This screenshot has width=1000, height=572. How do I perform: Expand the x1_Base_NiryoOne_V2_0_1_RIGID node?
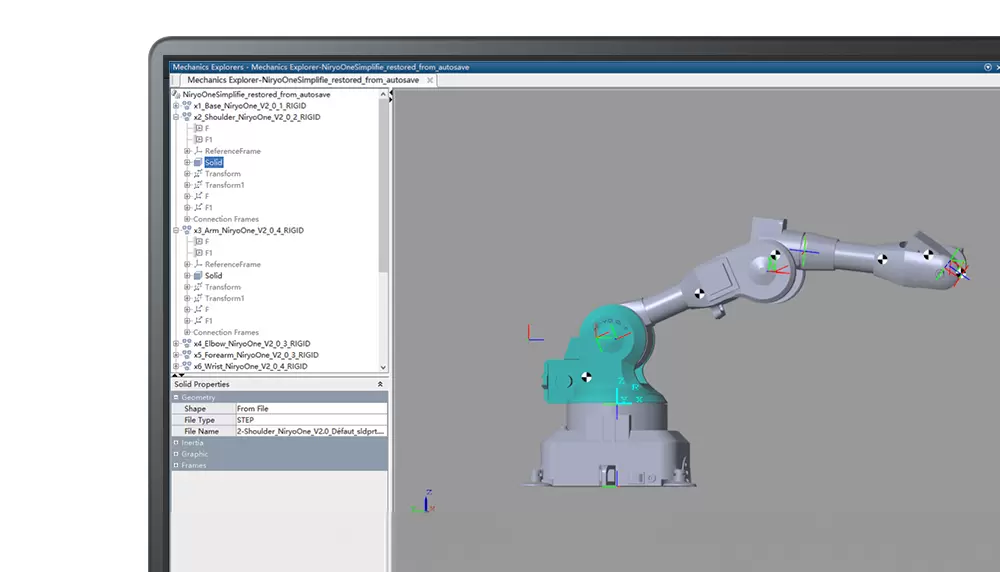coord(176,105)
